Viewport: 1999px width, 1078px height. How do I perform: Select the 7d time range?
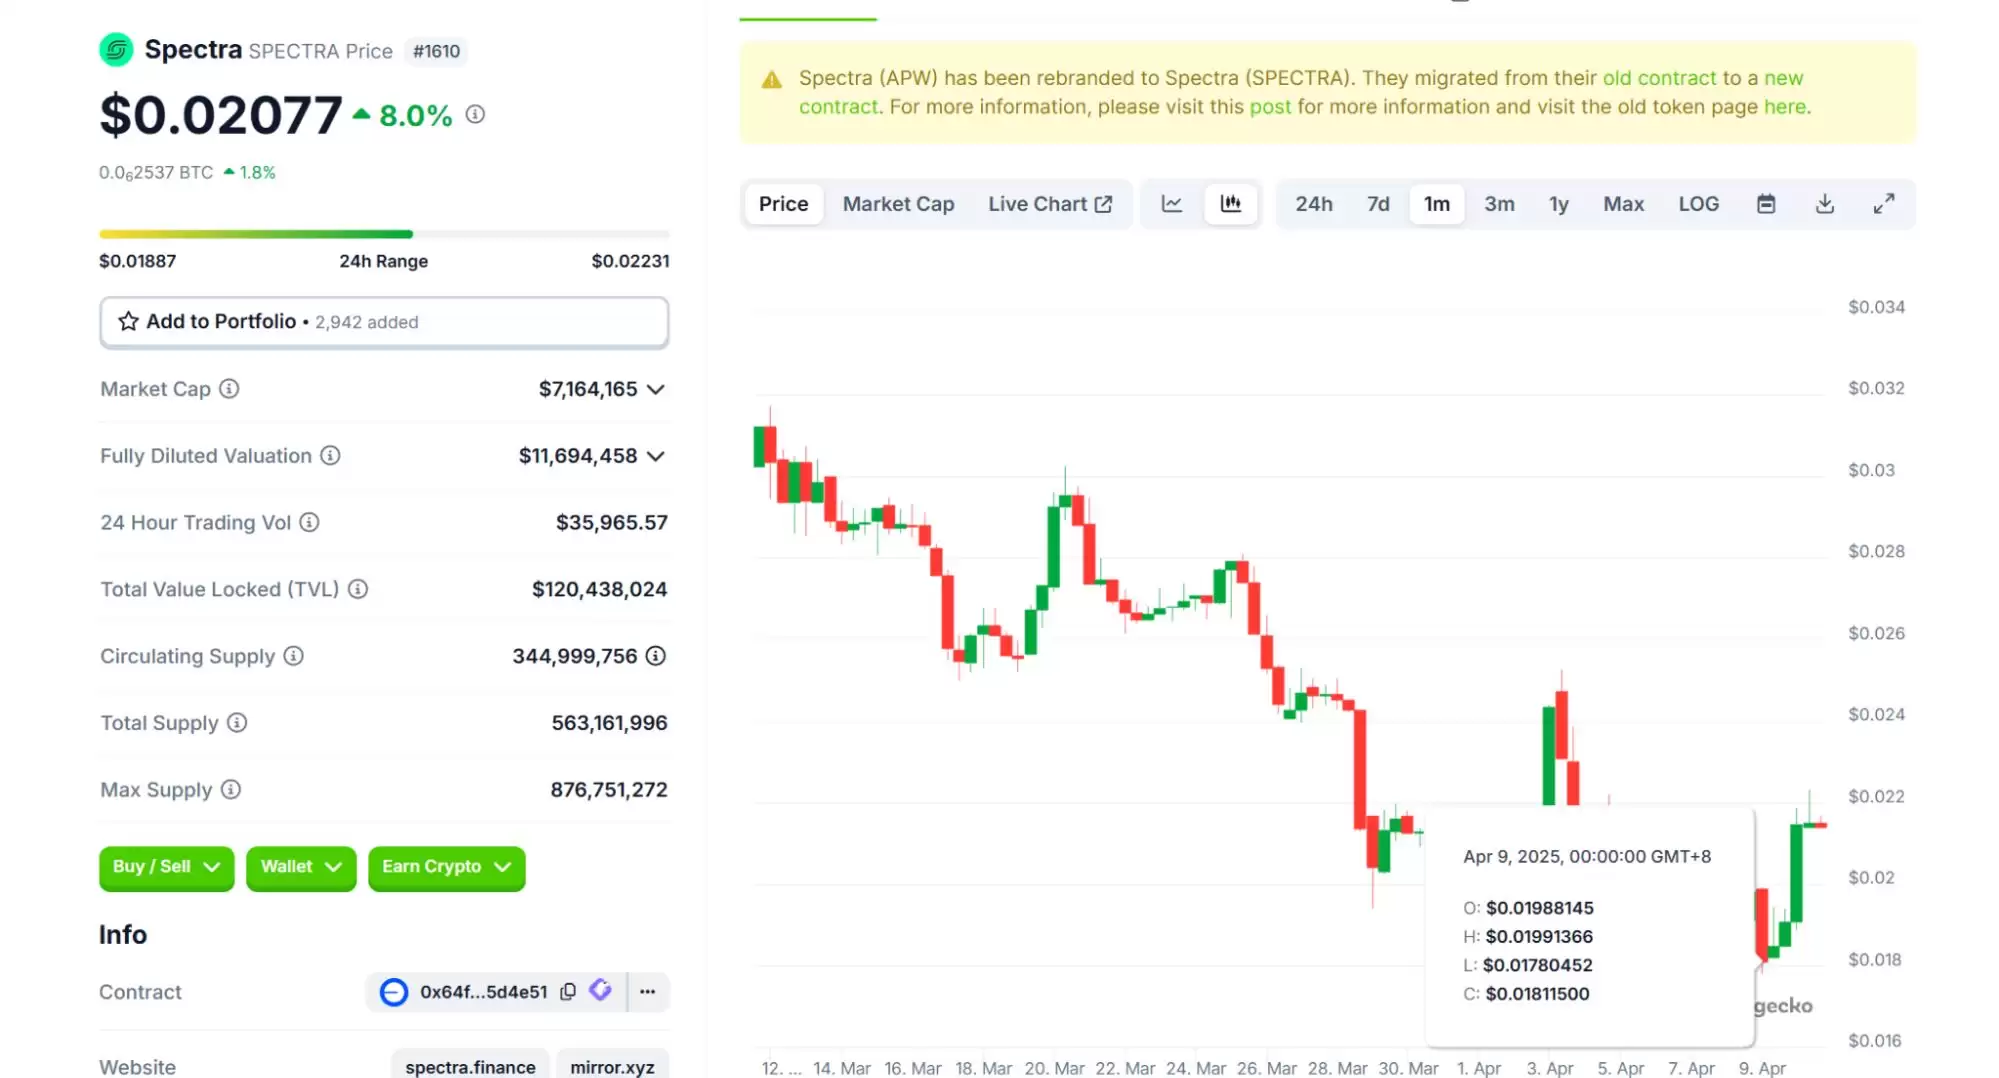click(1378, 204)
